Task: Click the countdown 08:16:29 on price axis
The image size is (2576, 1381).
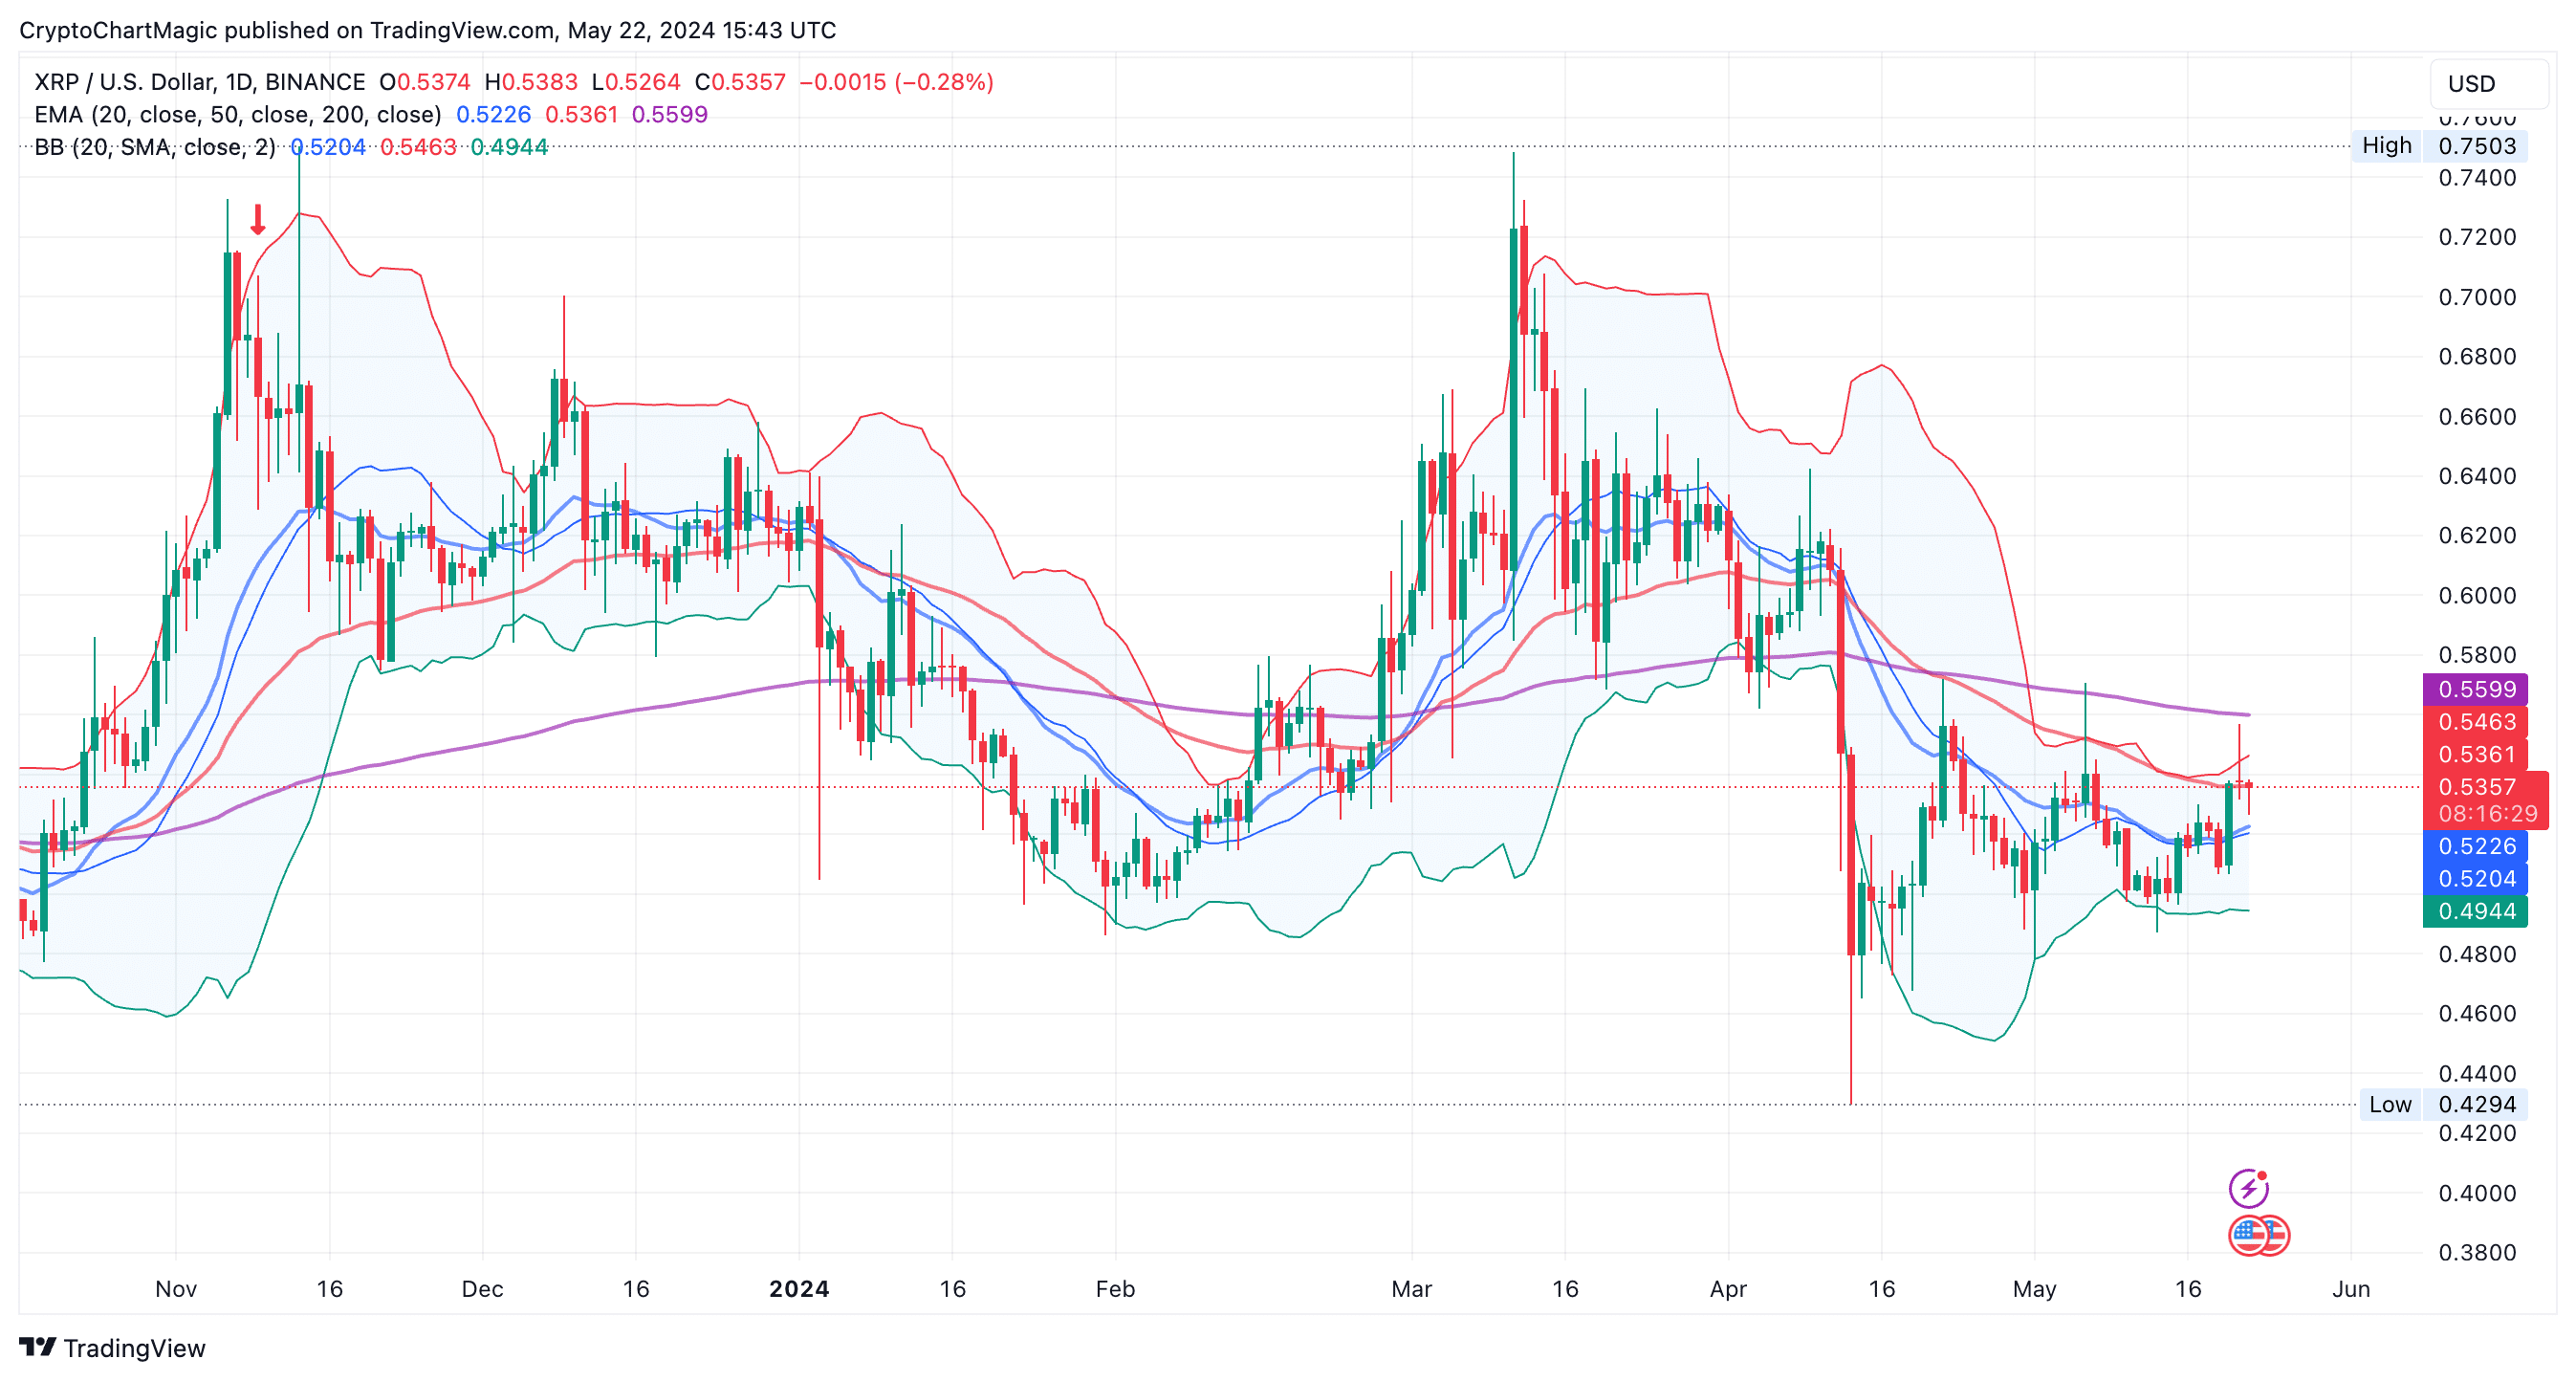Action: coord(2486,814)
